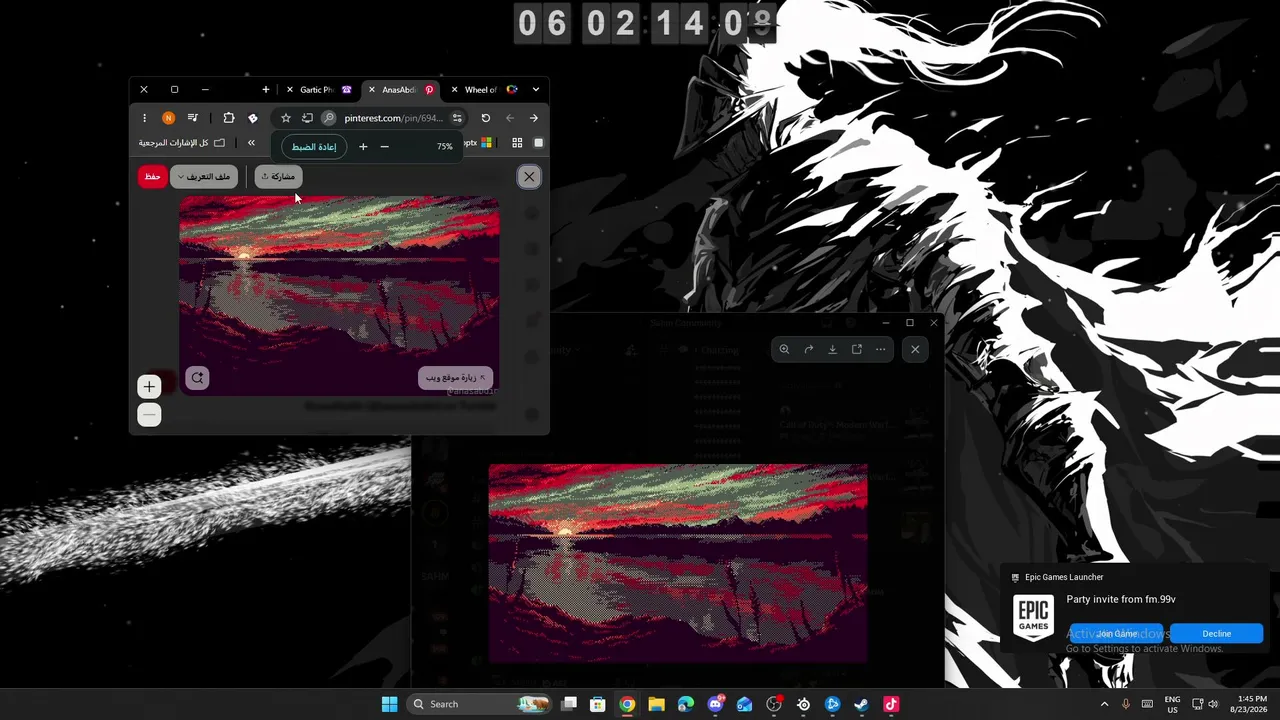Decline the Epic Games party invite
Screen dimensions: 1280x720
pos(1217,634)
